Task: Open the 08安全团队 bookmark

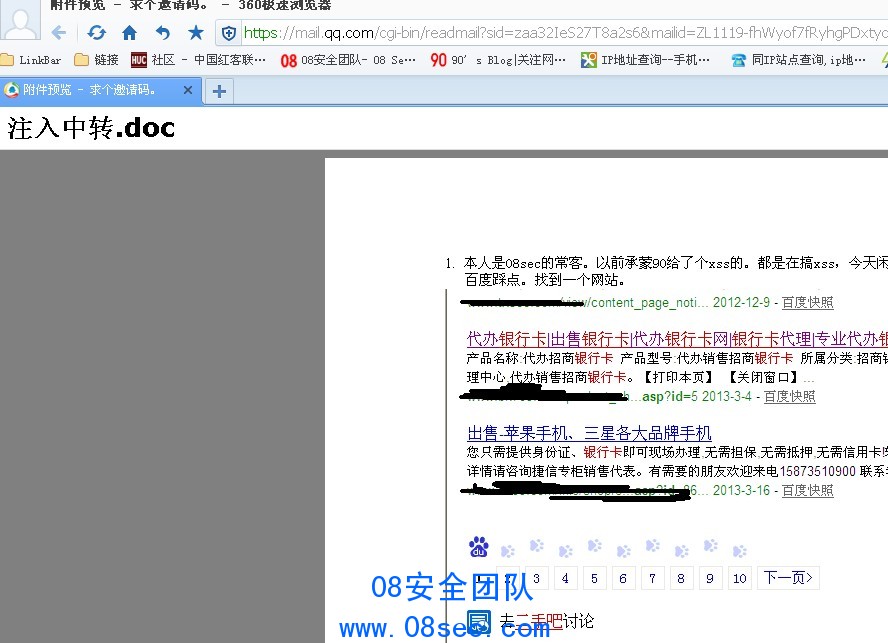Action: pyautogui.click(x=348, y=59)
